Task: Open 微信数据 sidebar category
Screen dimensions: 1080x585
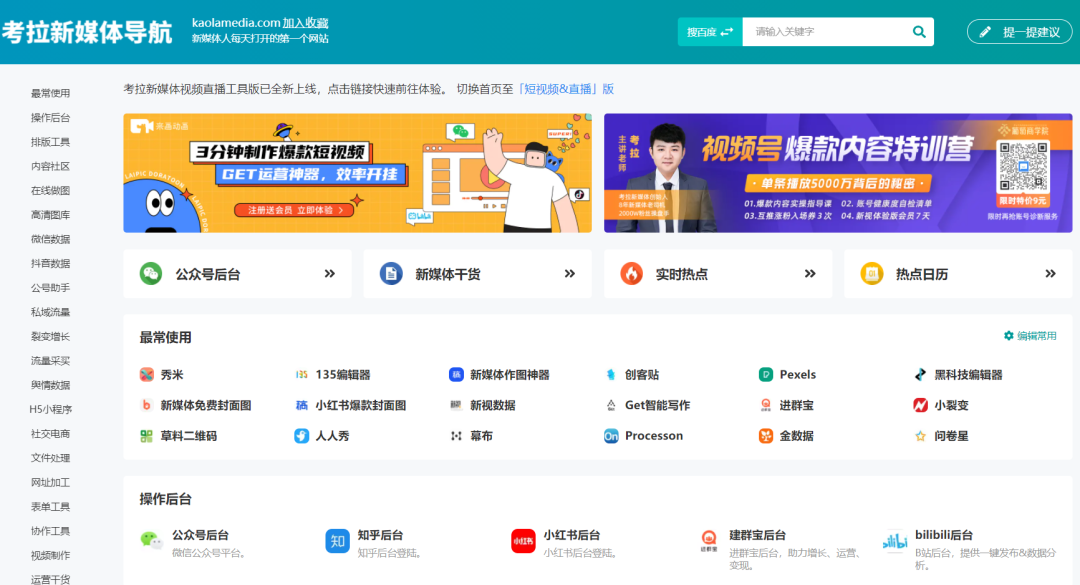Action: pos(50,239)
